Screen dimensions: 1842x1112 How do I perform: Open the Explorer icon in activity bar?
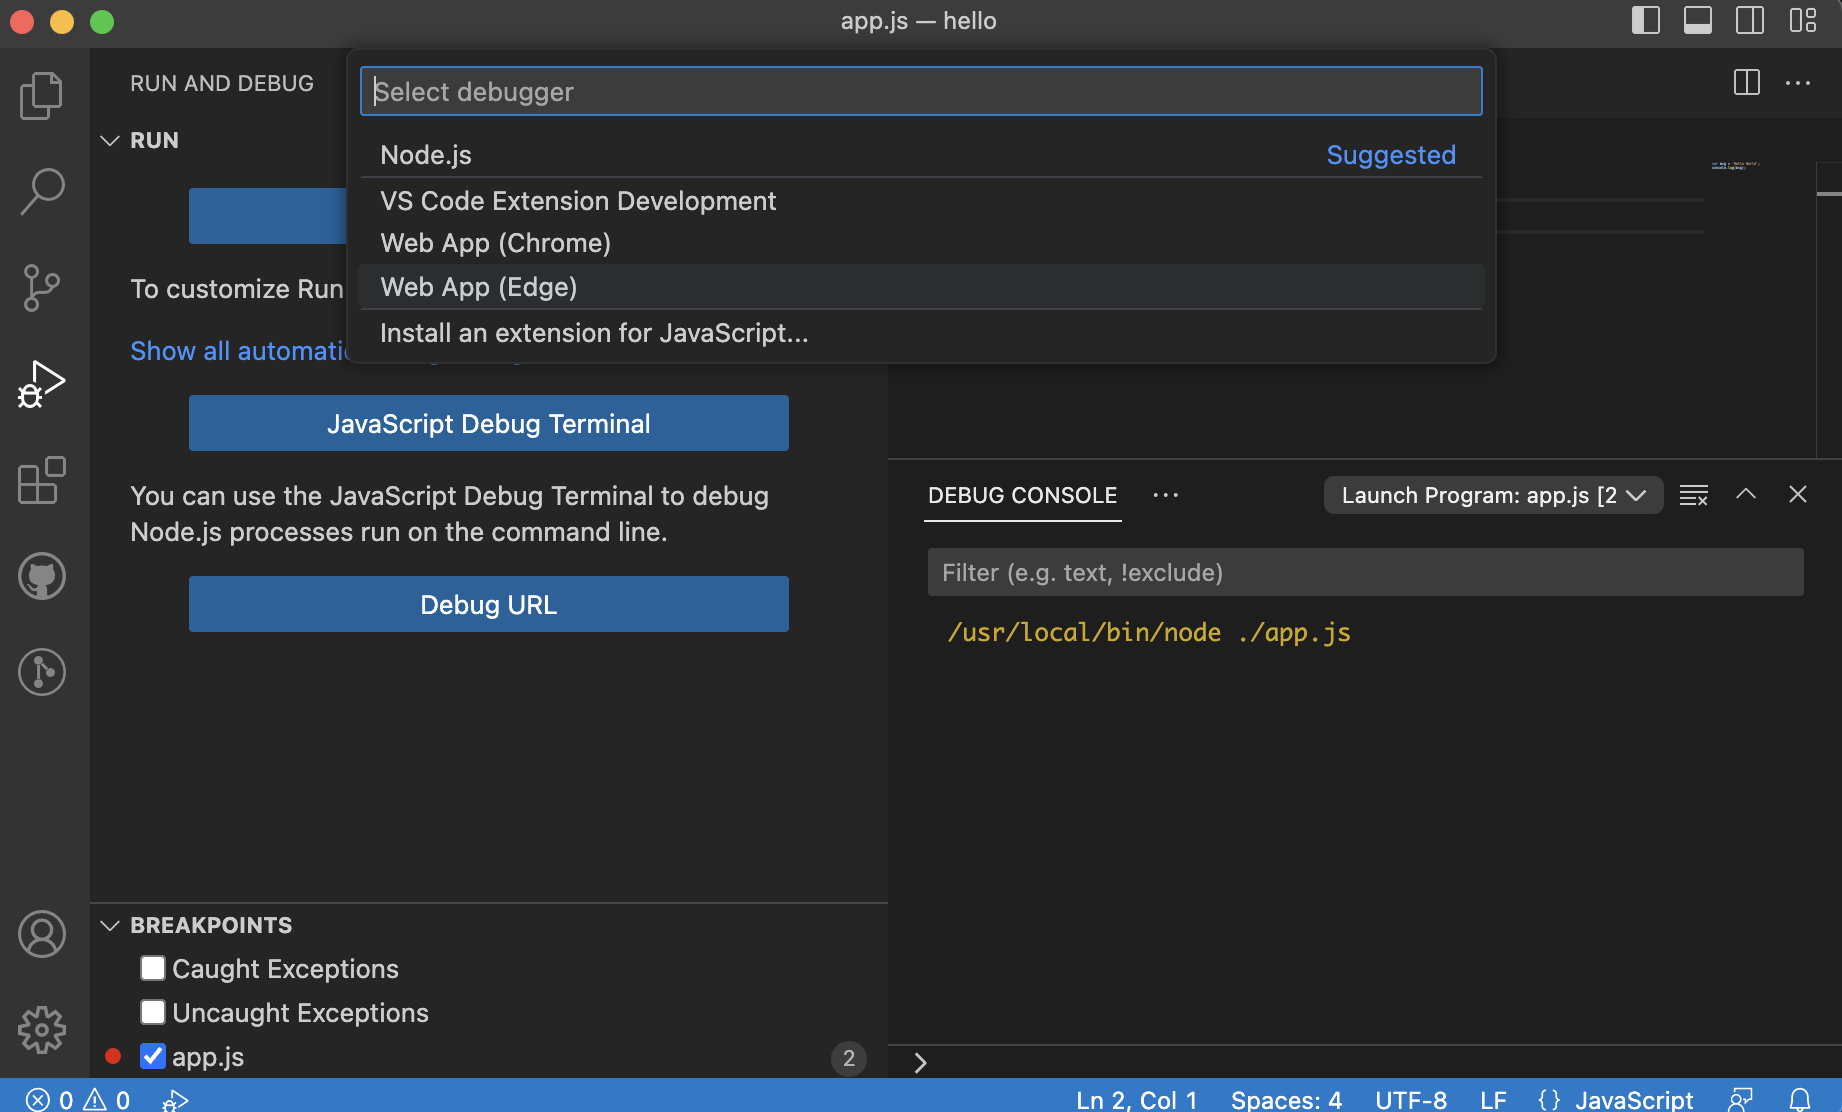click(40, 95)
